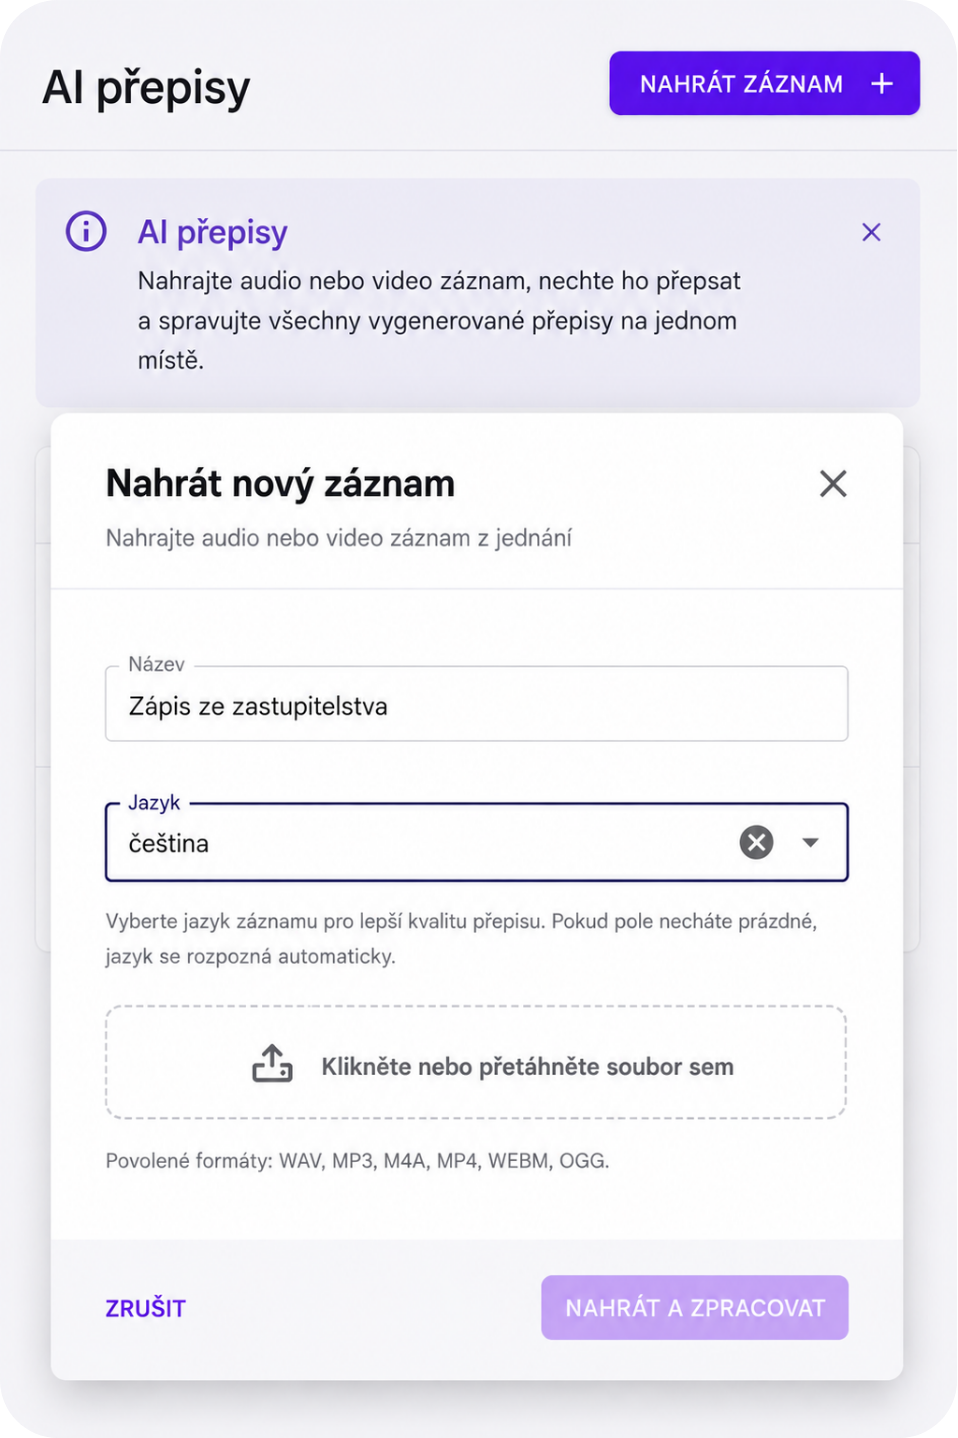Click the banner description paragraph

(439, 320)
